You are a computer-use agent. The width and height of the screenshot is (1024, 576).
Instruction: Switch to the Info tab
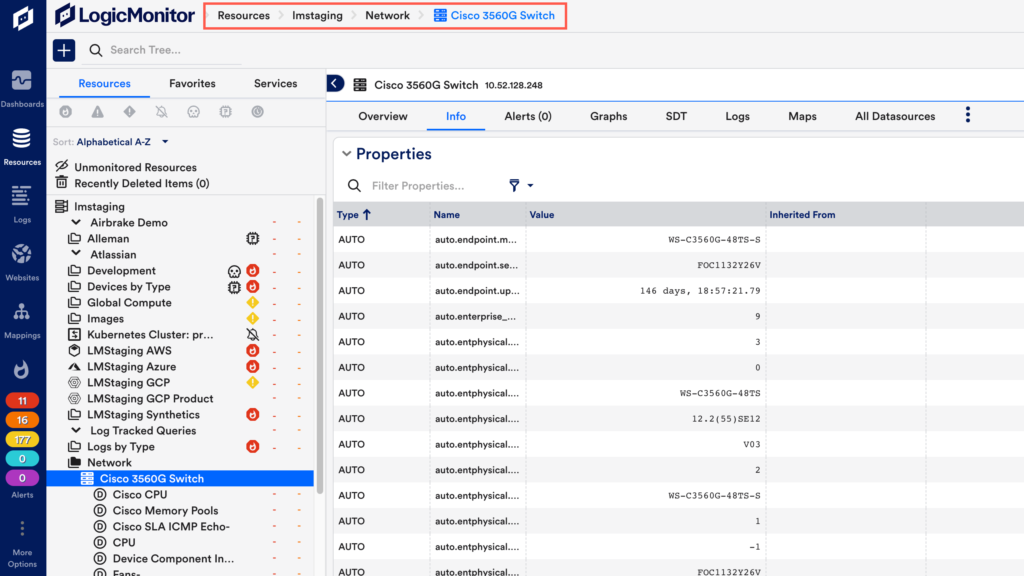point(456,116)
